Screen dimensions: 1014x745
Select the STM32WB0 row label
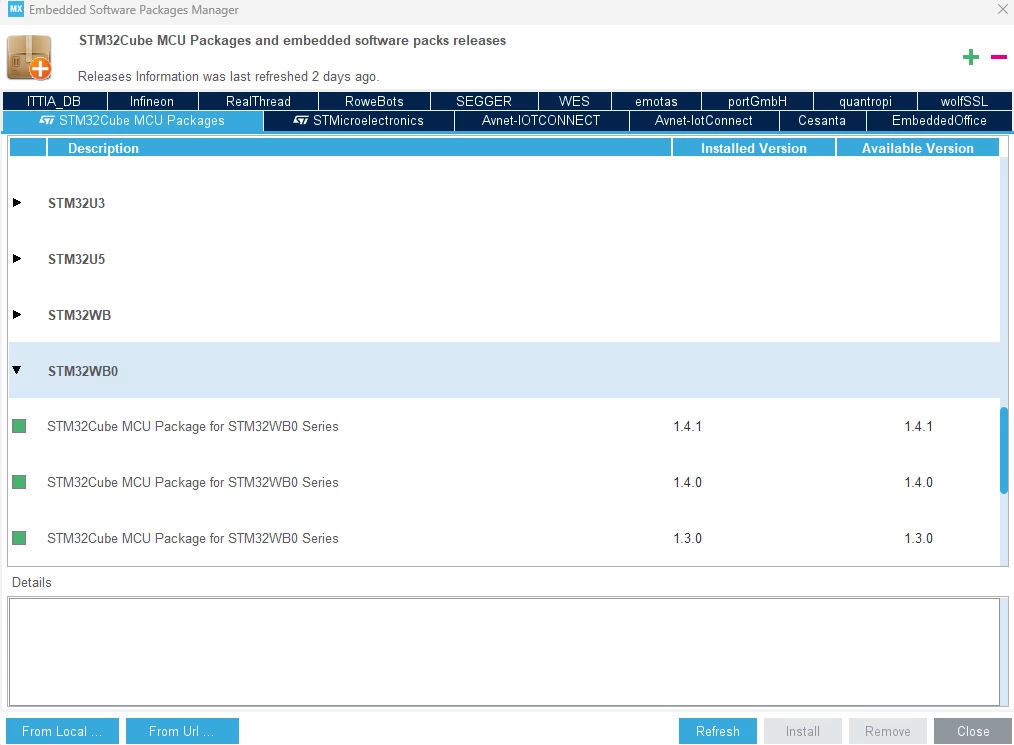click(83, 371)
